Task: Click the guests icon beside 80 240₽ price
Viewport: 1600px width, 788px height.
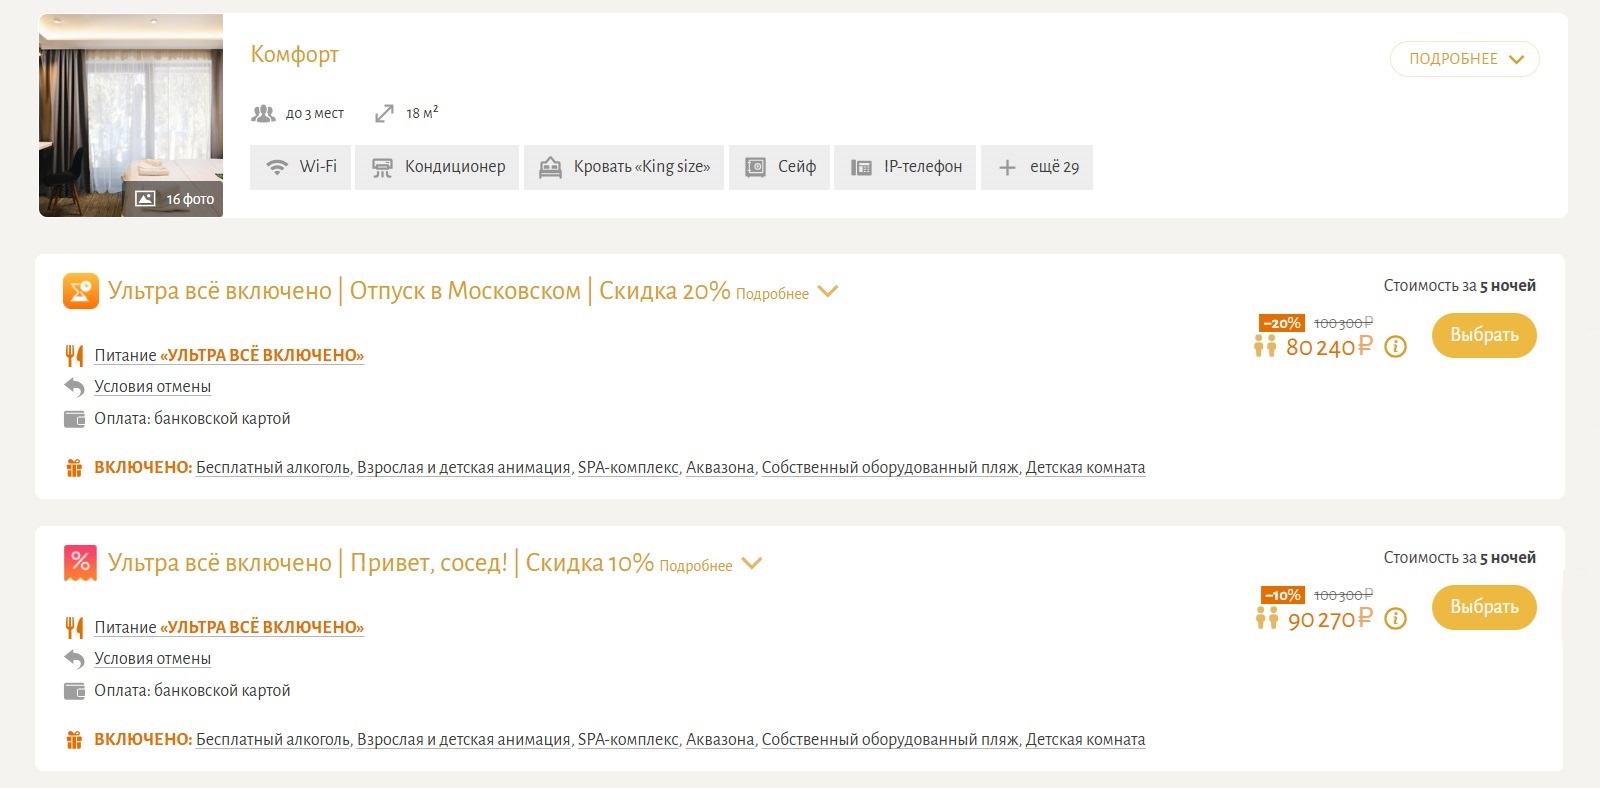Action: (1265, 346)
